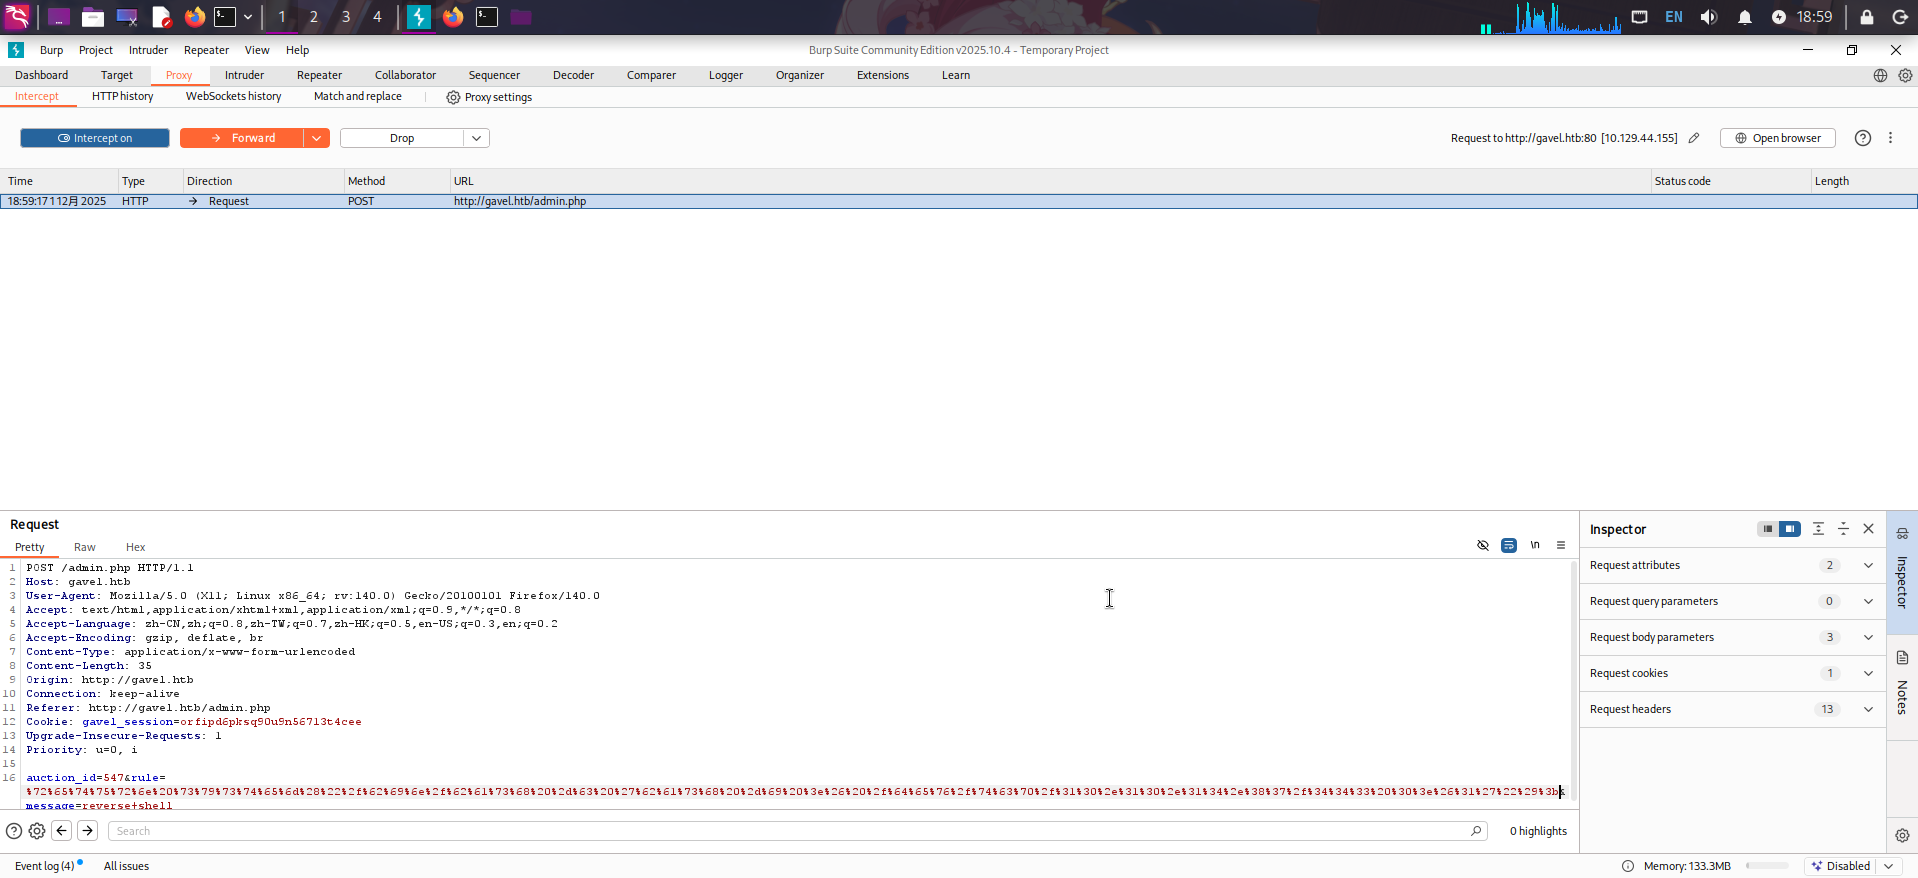Go to the next search match arrow

(88, 831)
